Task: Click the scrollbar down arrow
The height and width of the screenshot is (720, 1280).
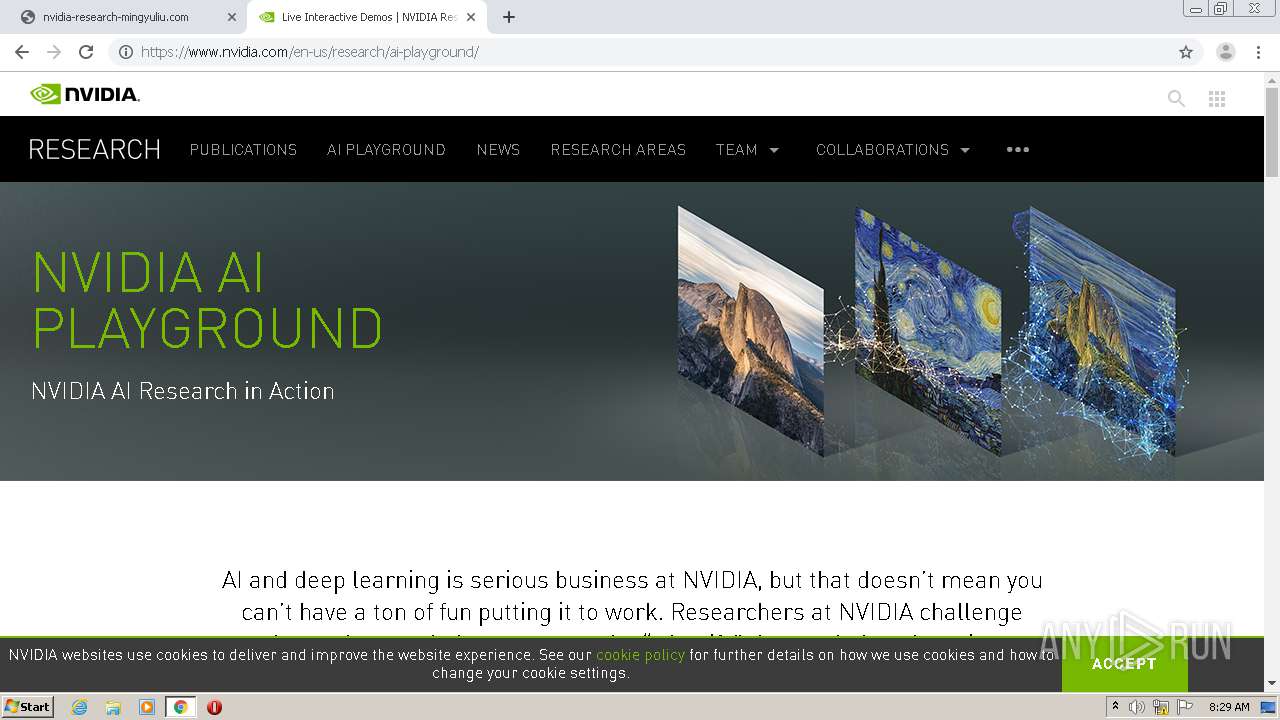Action: pos(1272,683)
